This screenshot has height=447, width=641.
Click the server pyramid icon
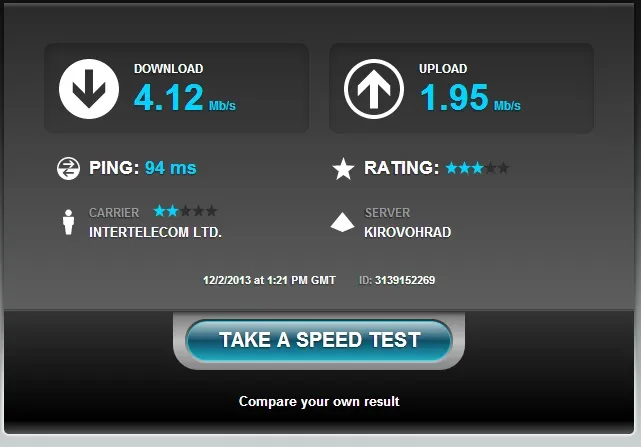pos(342,222)
